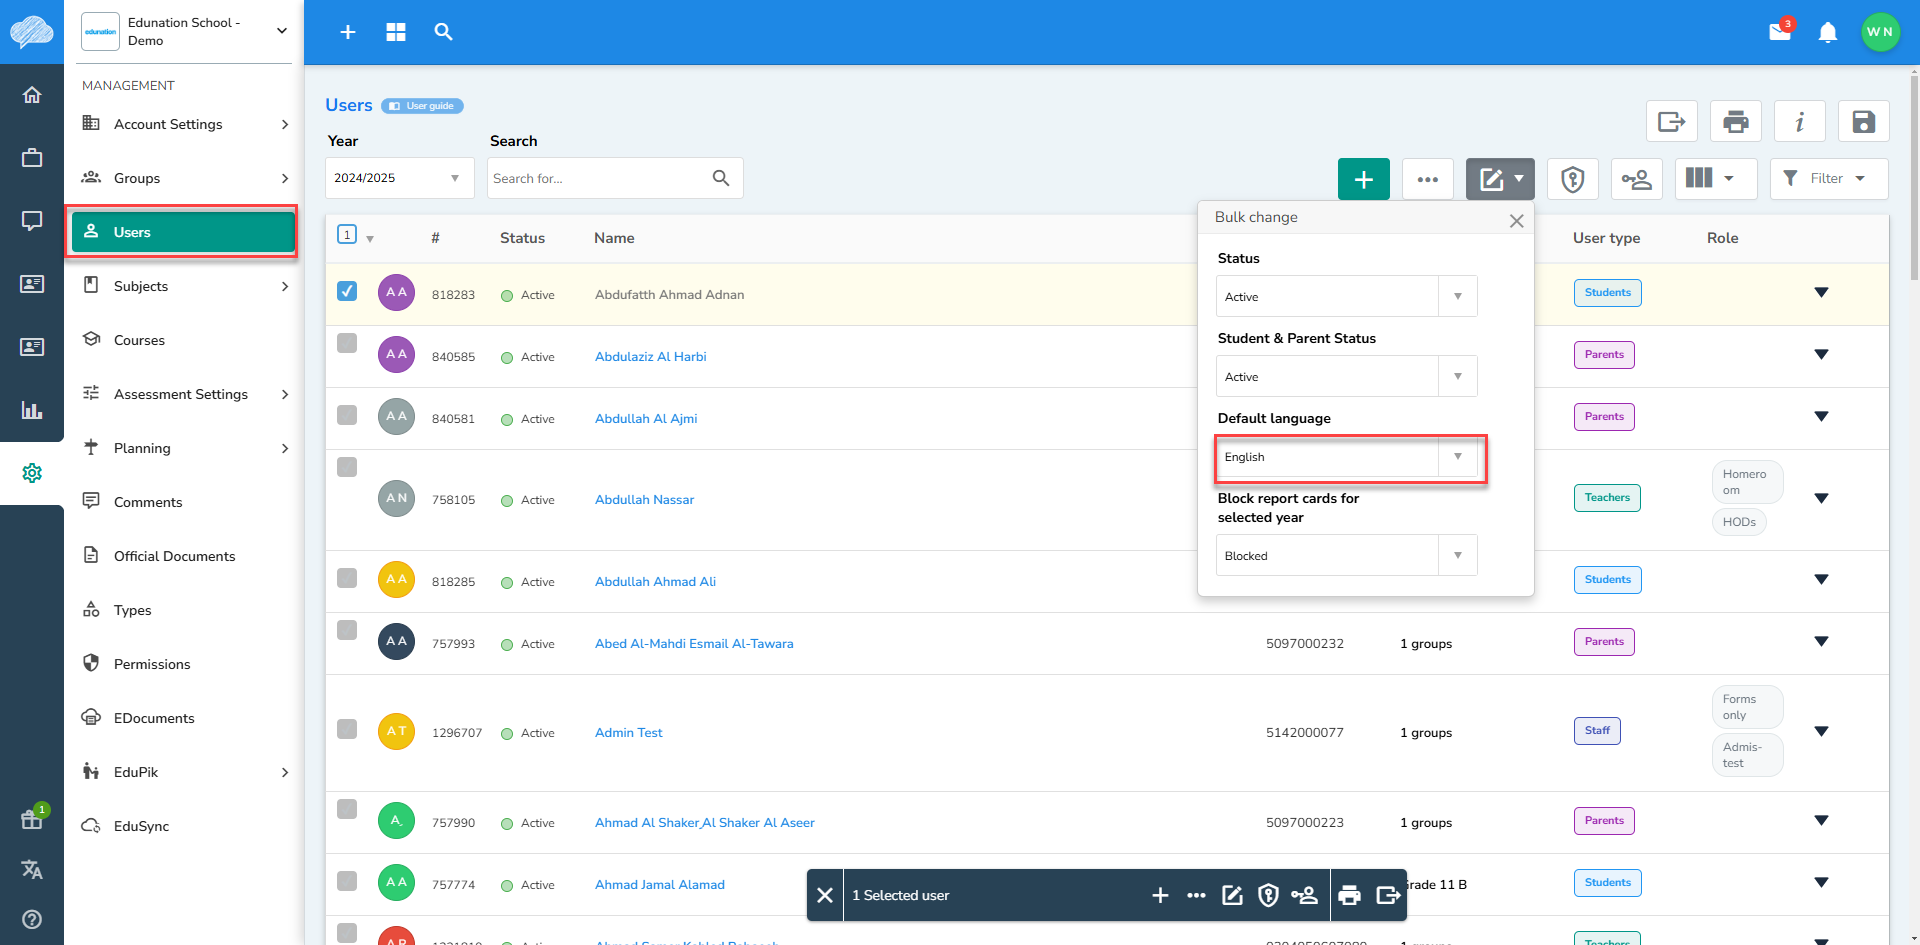1920x945 pixels.
Task: Check the Abdullah Al Ajmi row checkbox
Action: [x=347, y=415]
